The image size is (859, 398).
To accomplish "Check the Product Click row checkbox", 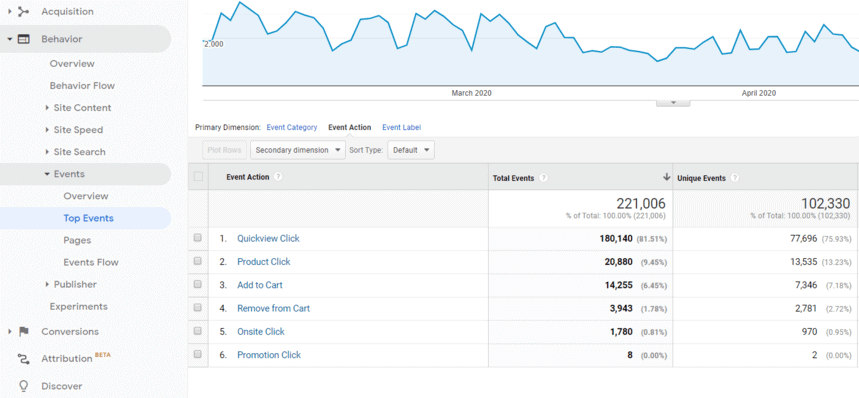I will click(x=198, y=262).
